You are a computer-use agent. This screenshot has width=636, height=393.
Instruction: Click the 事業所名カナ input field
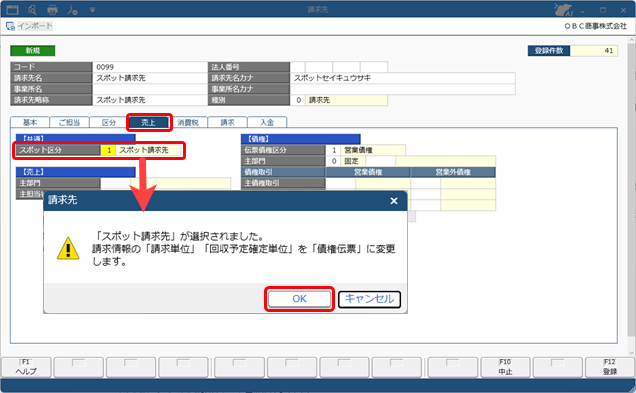[x=403, y=89]
